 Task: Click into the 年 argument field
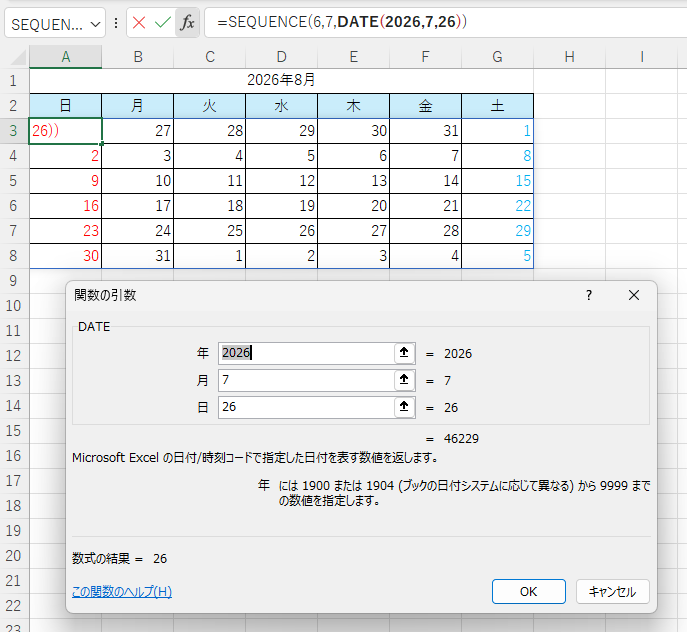pos(306,353)
